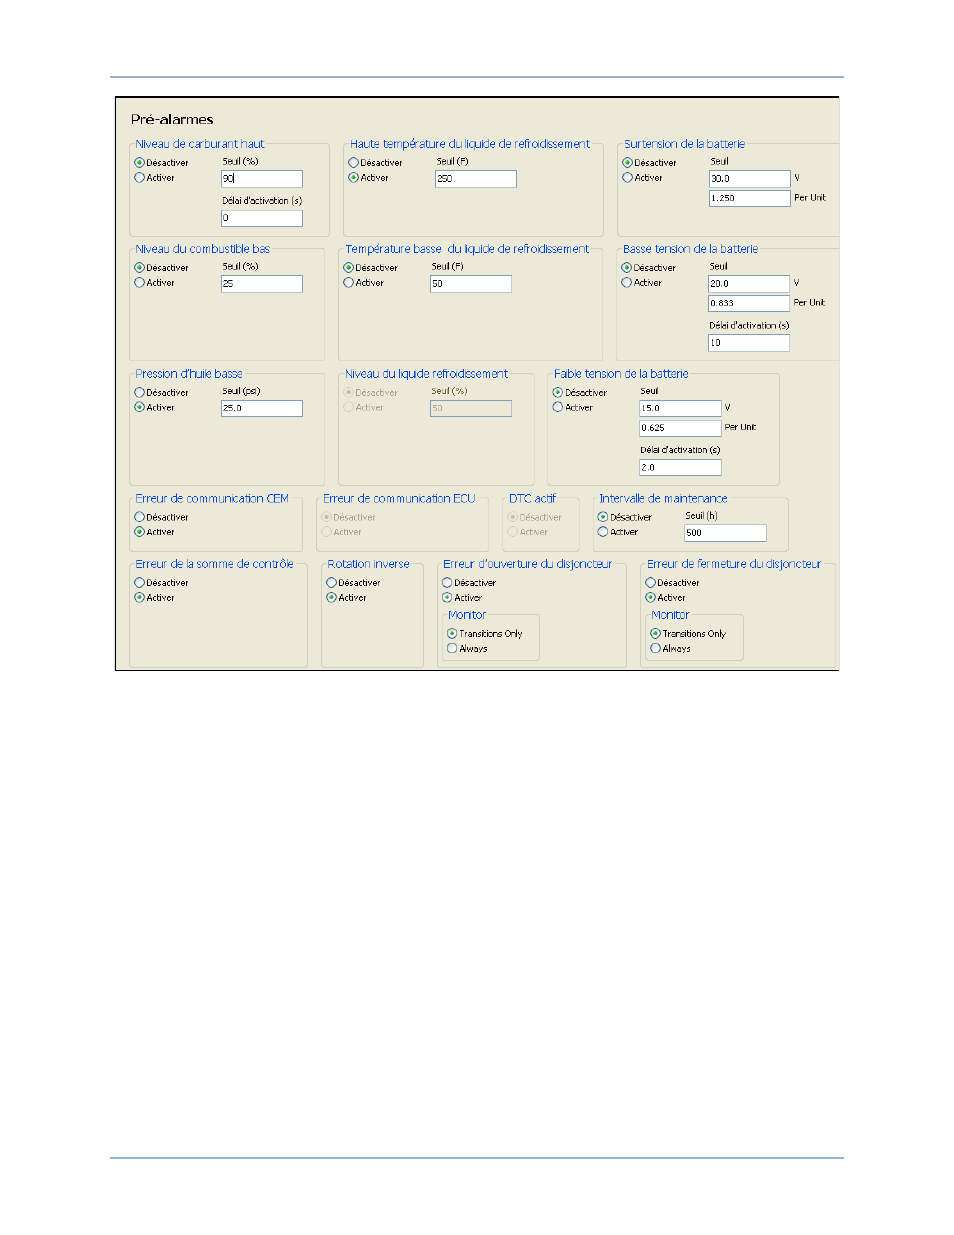
Task: Select Désactiver for Erreur de communication CEM
Action: click(139, 518)
